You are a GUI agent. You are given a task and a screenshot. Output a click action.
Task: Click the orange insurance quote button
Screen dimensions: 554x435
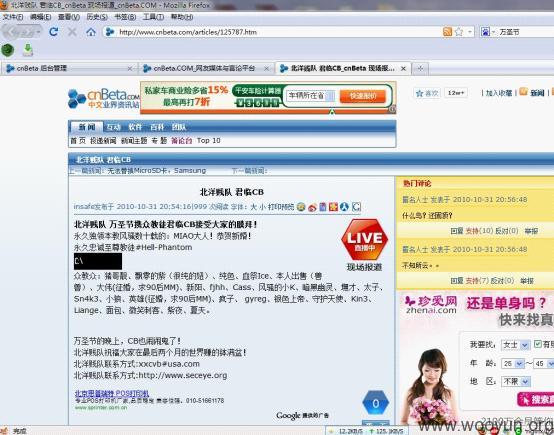coord(362,96)
